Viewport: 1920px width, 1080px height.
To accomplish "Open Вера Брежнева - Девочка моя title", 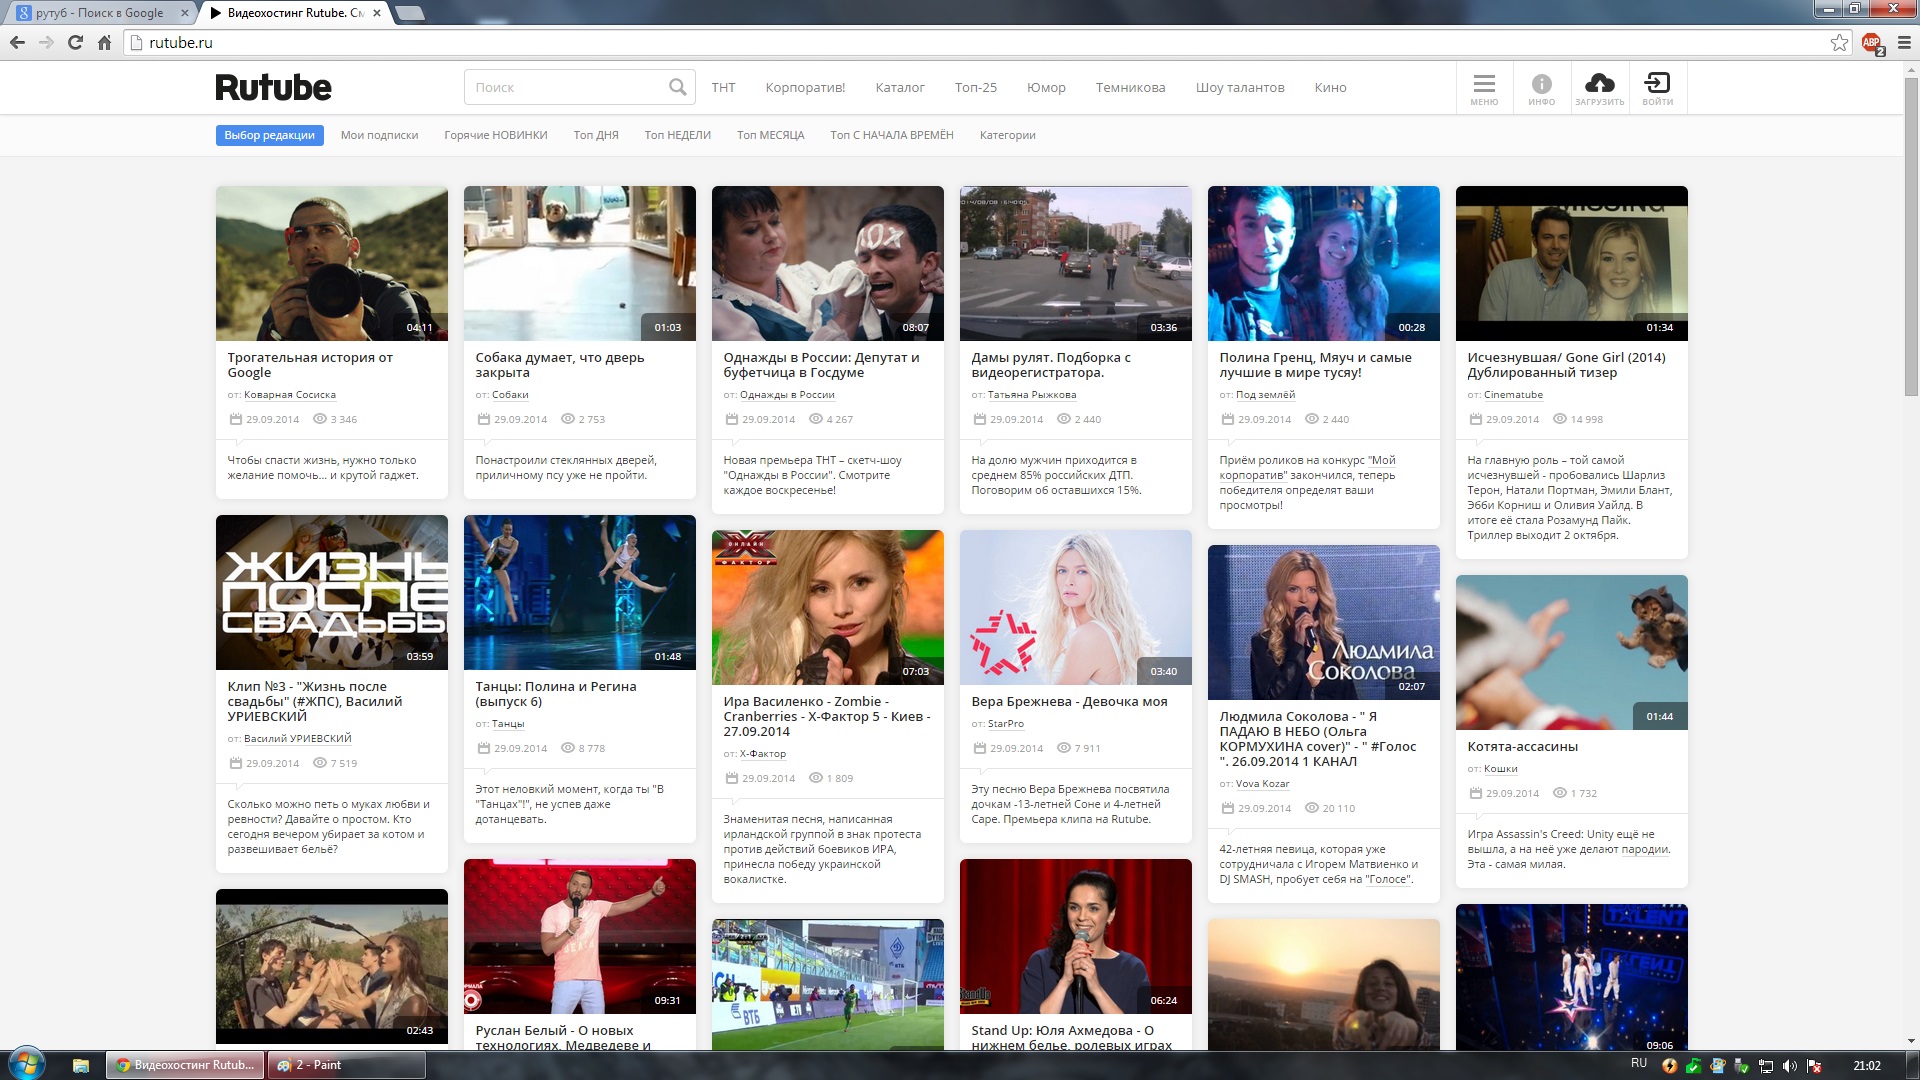I will (1069, 702).
